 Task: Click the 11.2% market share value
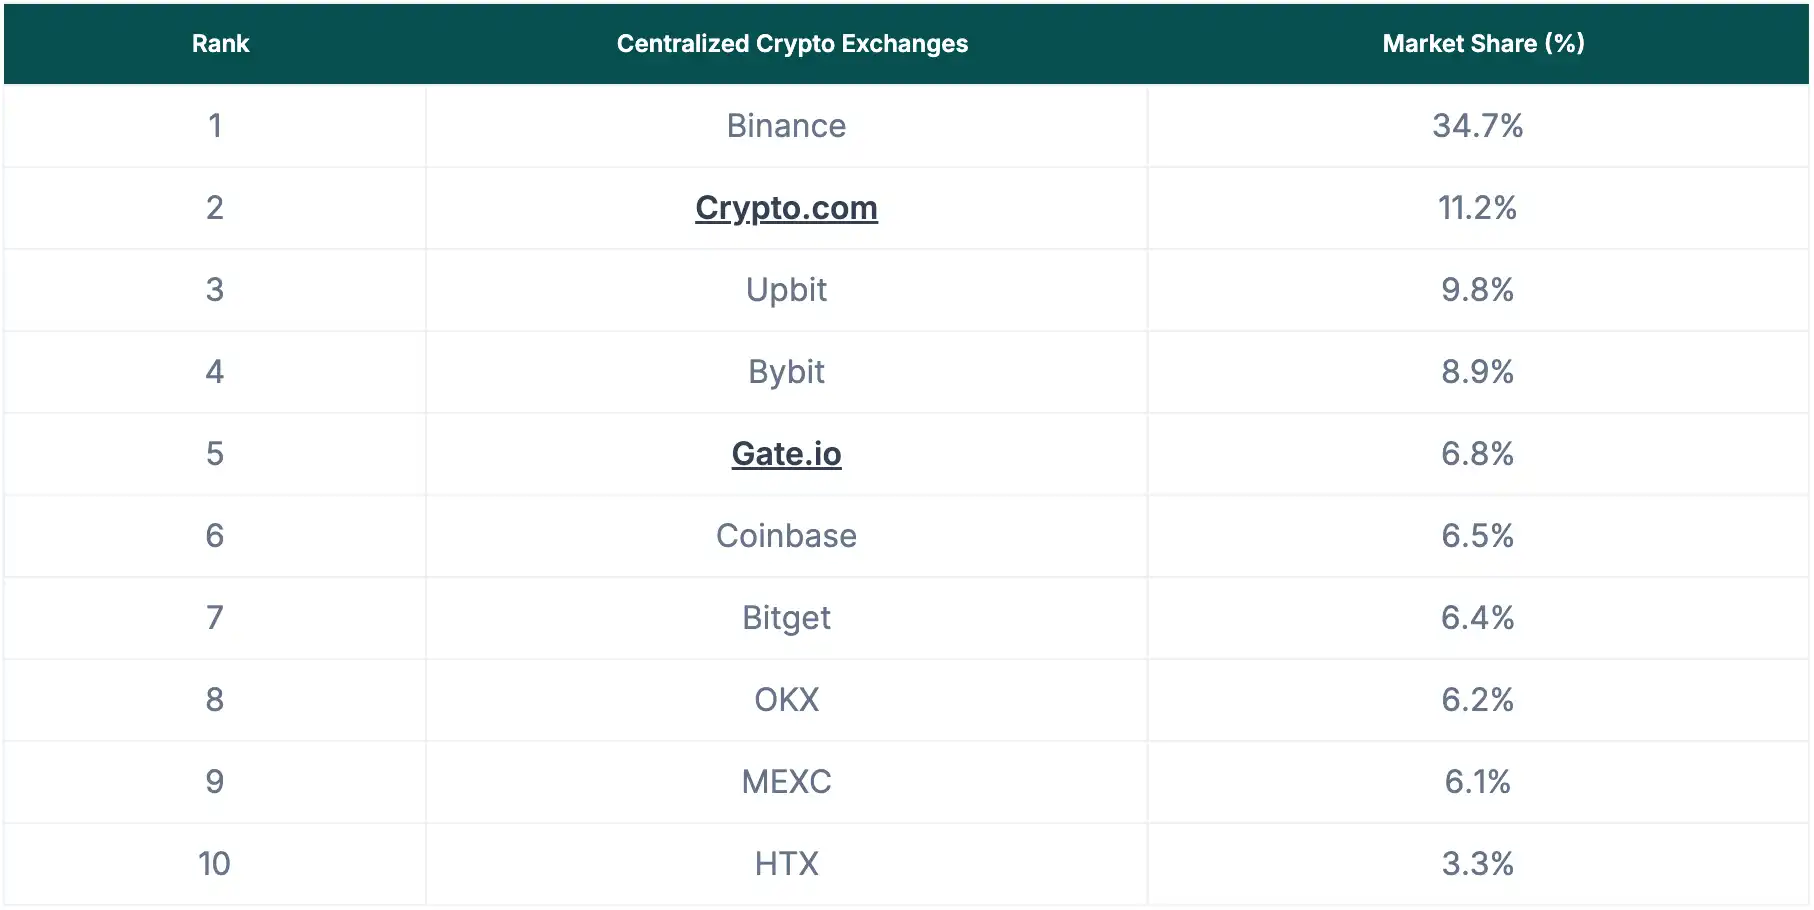[1477, 208]
